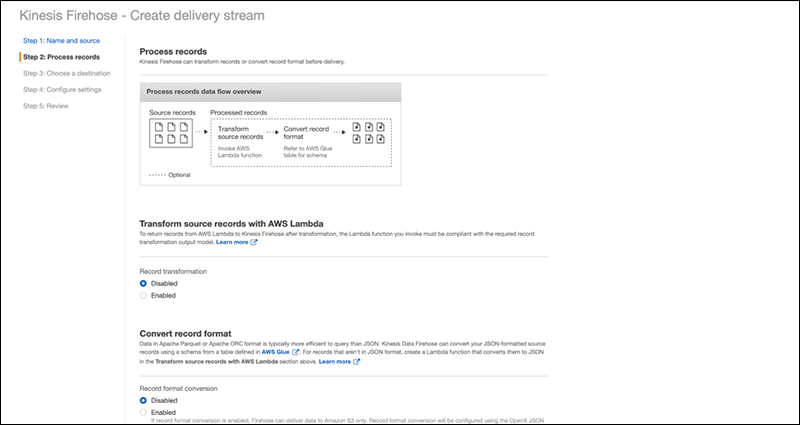800x425 pixels.
Task: Click the dashed Optional legend marker
Action: [x=157, y=174]
